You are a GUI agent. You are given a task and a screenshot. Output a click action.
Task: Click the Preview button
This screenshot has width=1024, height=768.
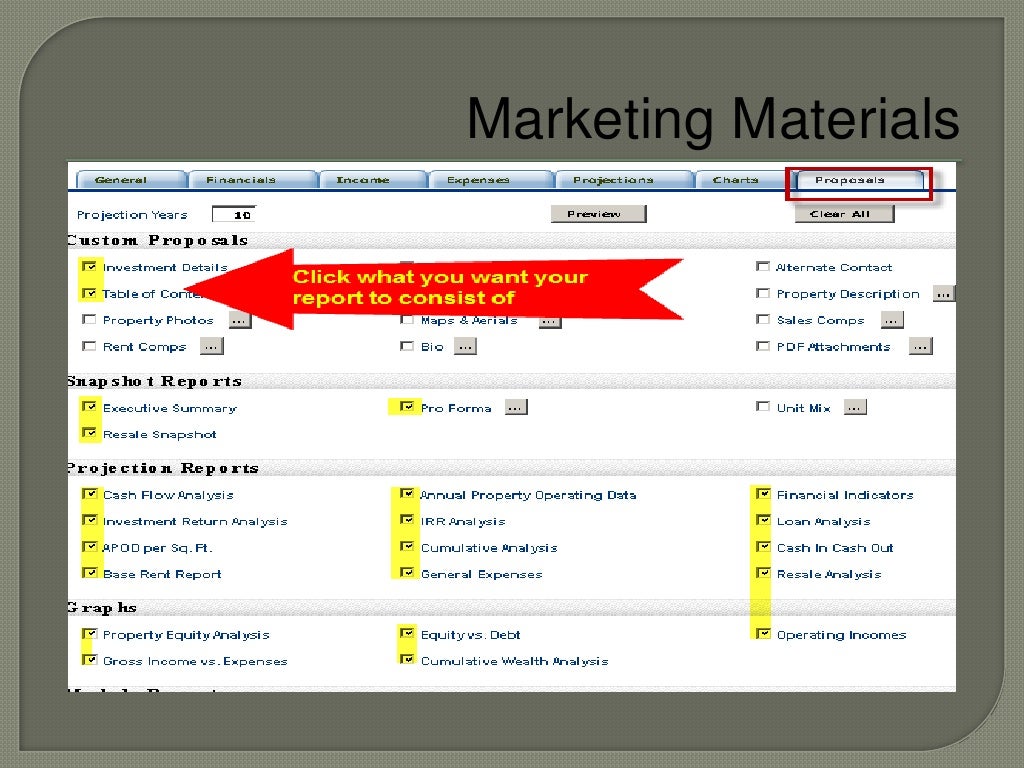pos(598,214)
